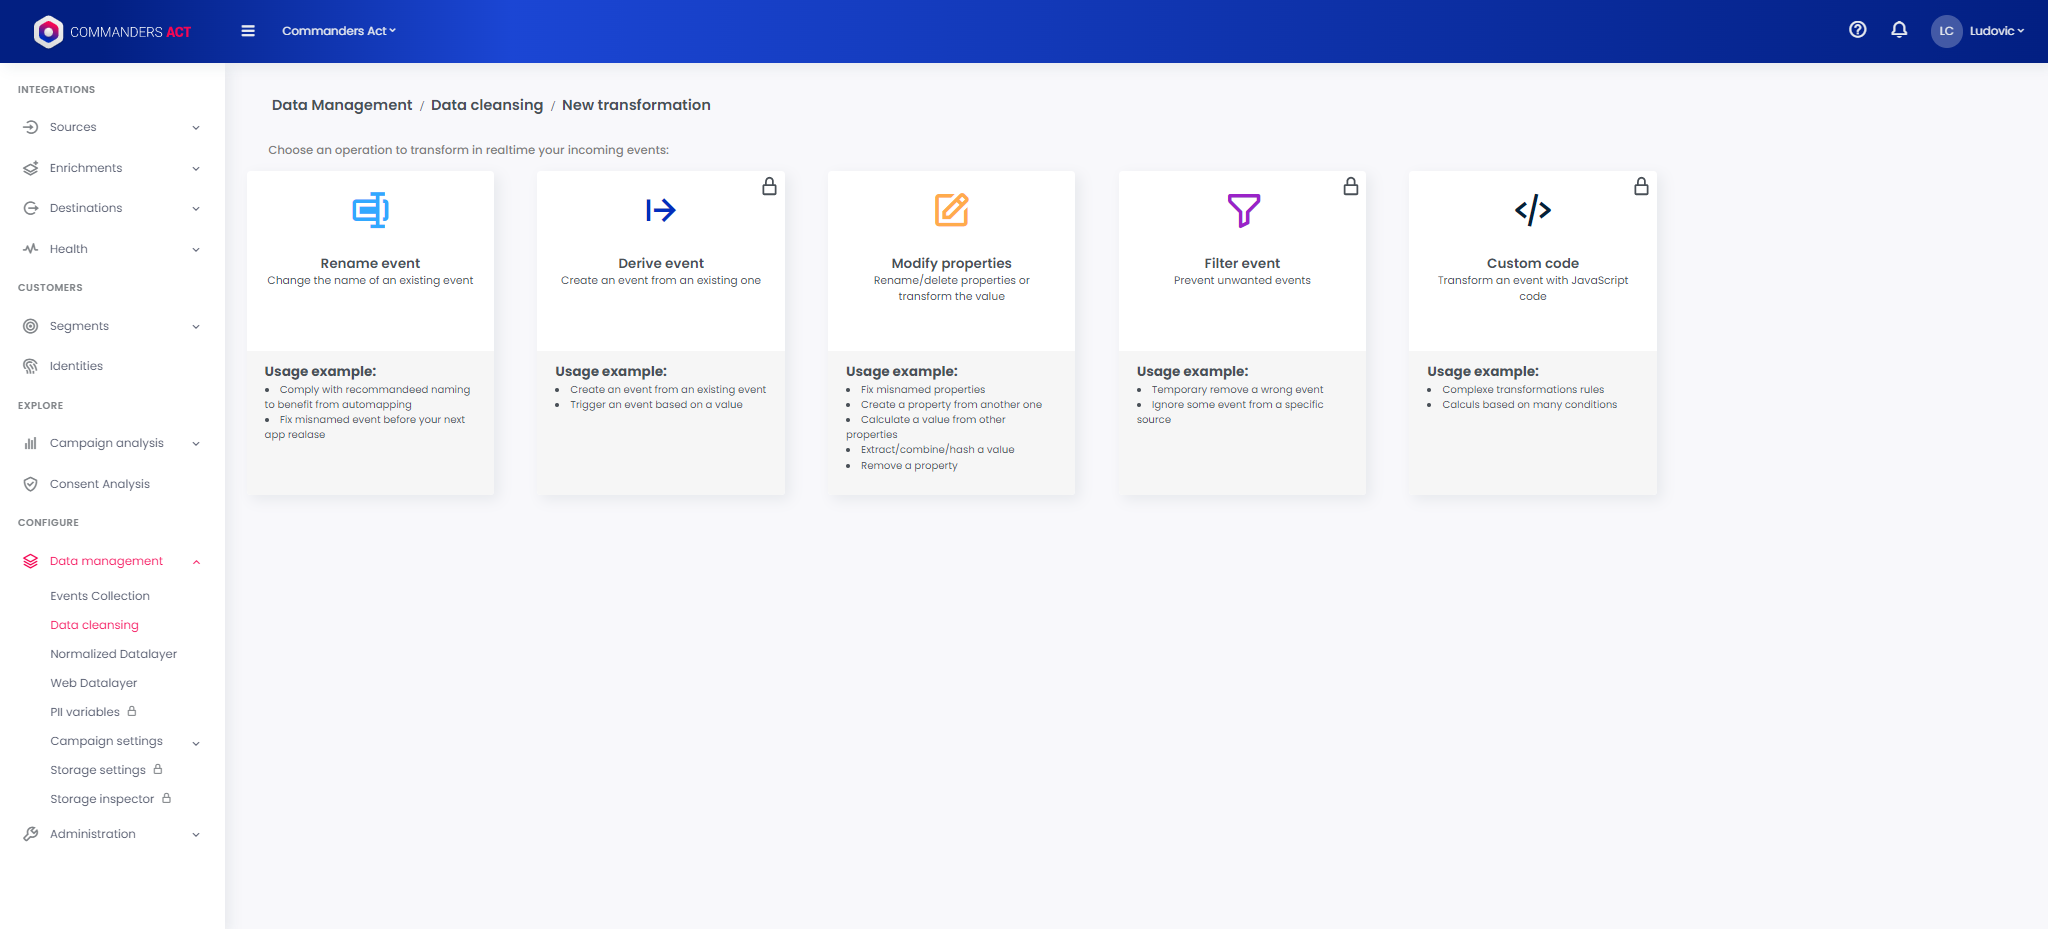Go to Normalized Datalayer page
The height and width of the screenshot is (929, 2048).
click(x=113, y=654)
